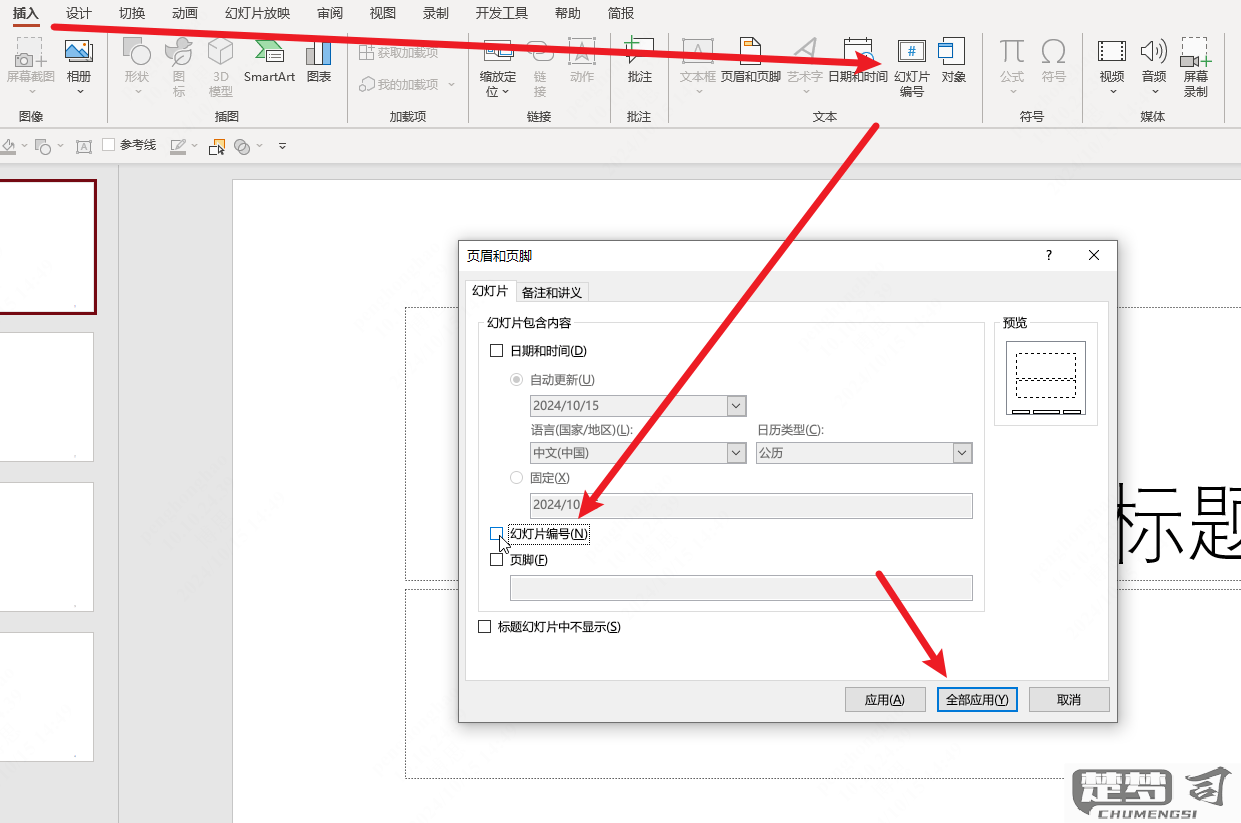1241x823 pixels.
Task: Open the customize quick access toolbar dropdown
Action: 282,146
